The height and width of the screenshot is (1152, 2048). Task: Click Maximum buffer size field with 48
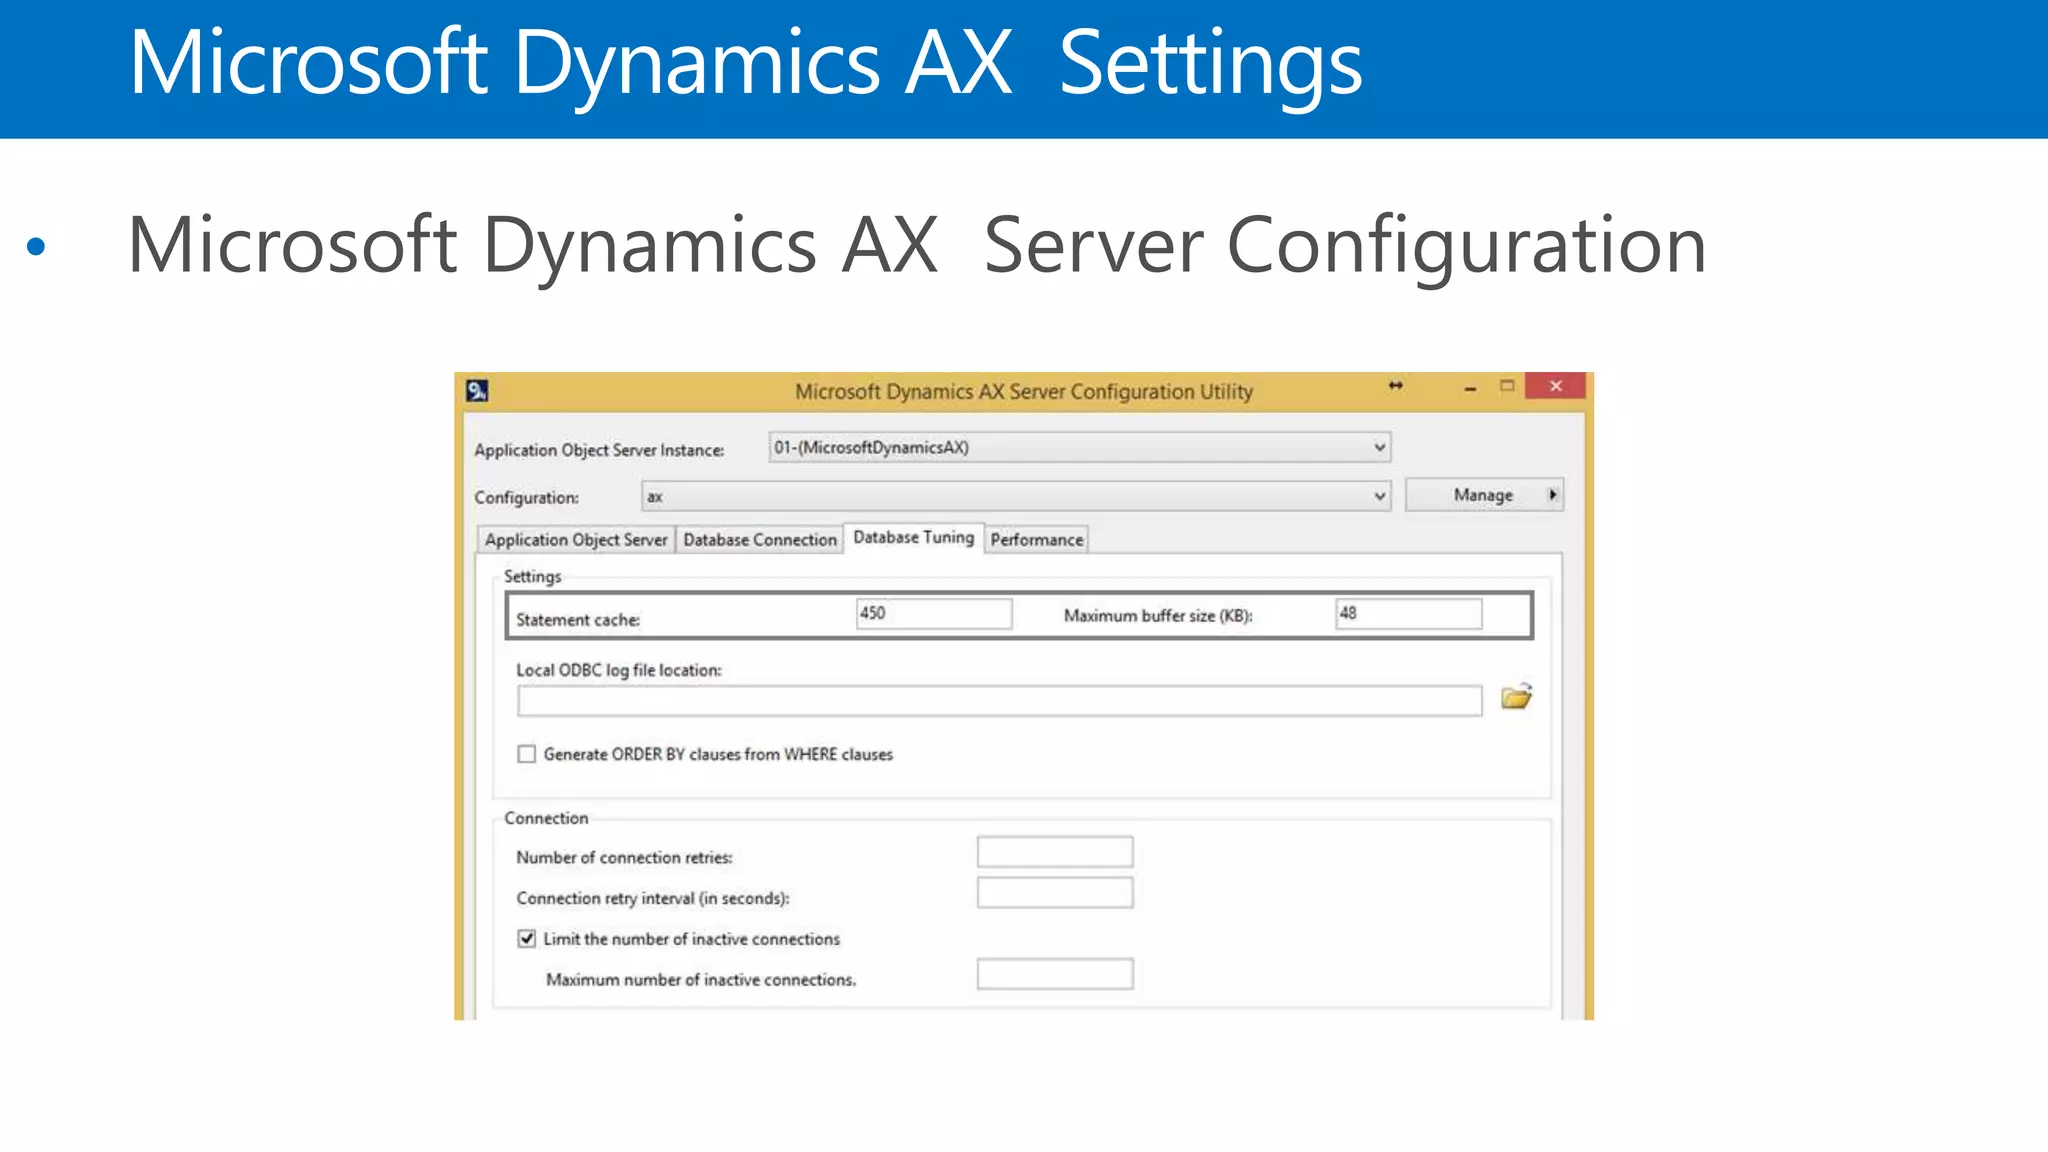pyautogui.click(x=1409, y=614)
